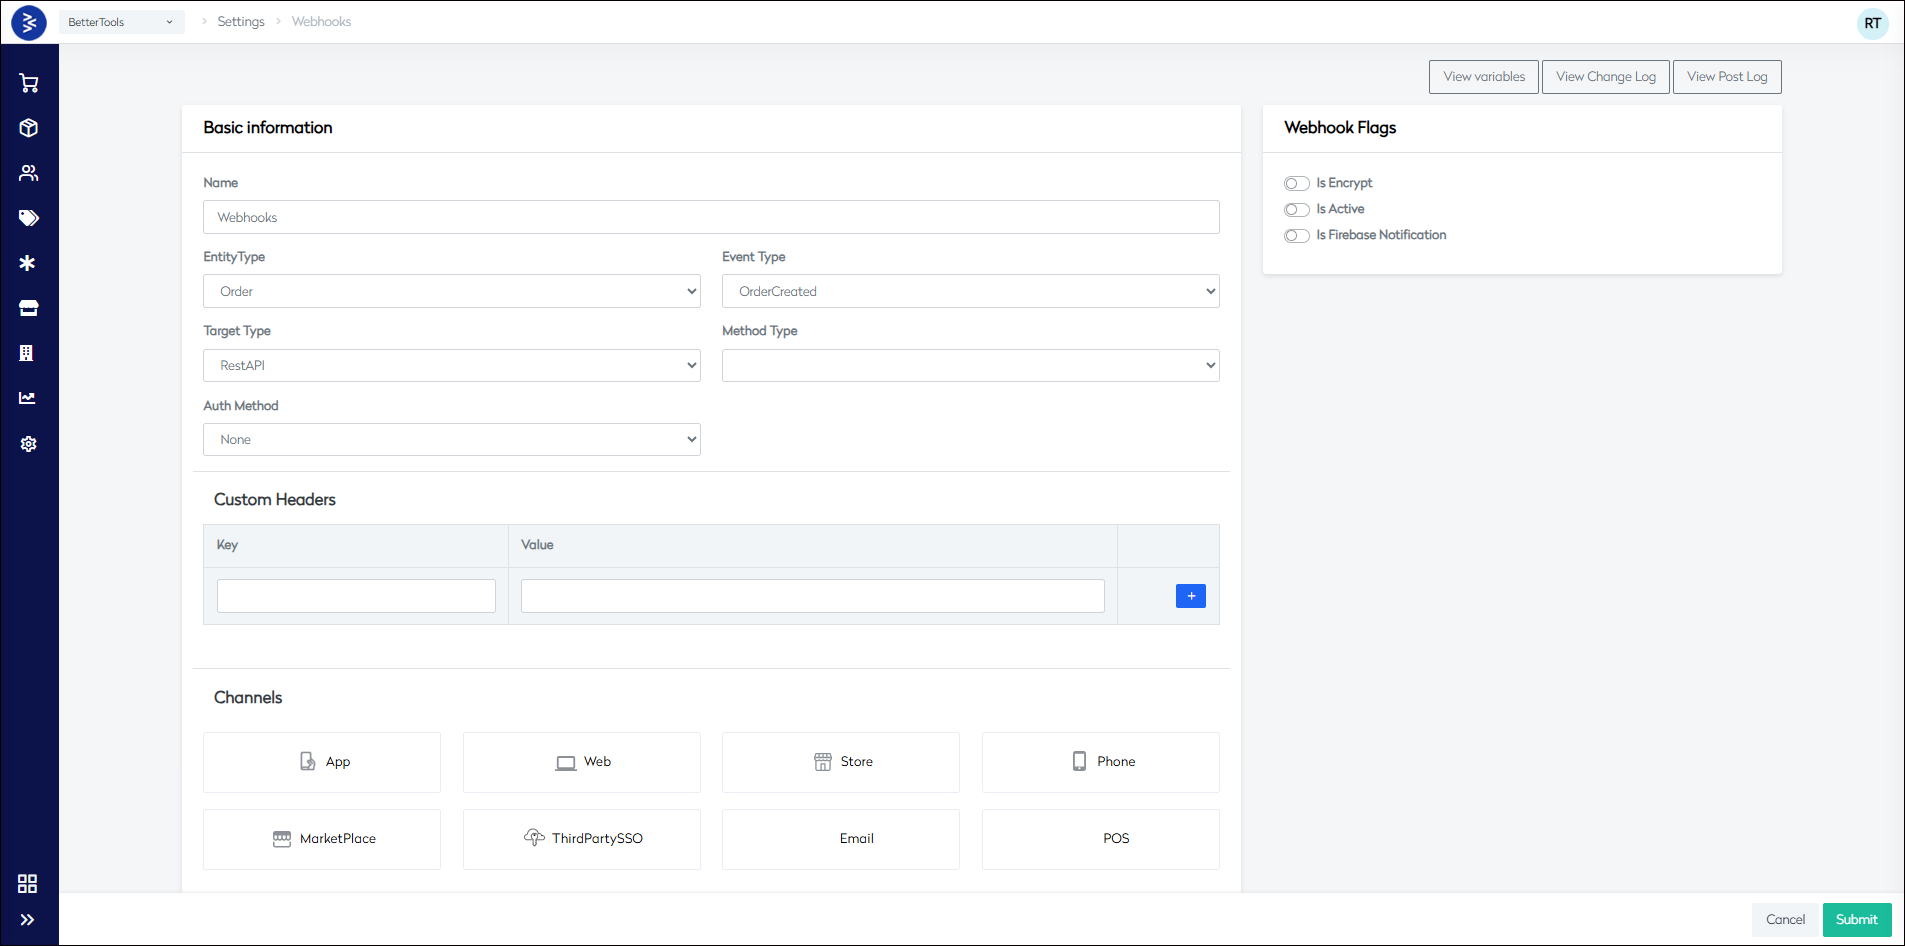Screen dimensions: 1905x946
Task: Enable the Is Firebase Notification toggle
Action: tap(1297, 235)
